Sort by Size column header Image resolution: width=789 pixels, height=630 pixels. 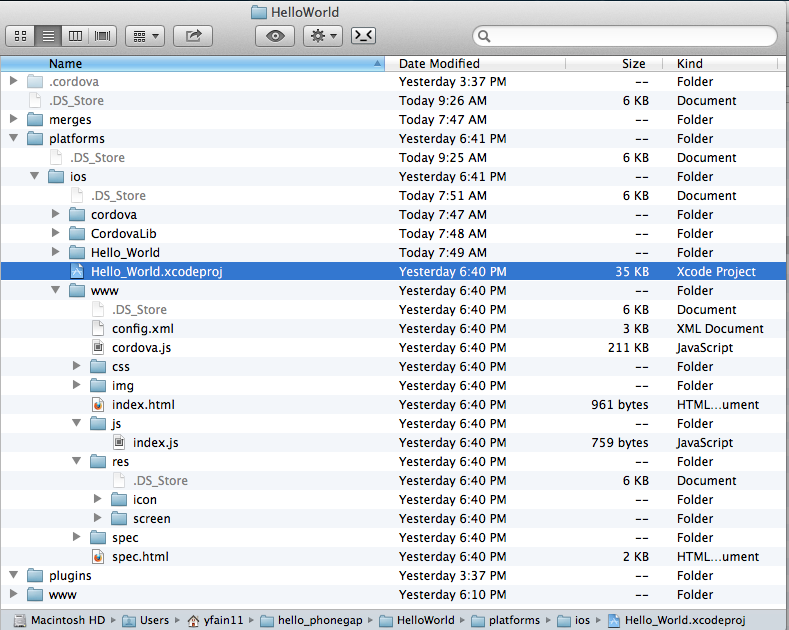(x=633, y=63)
